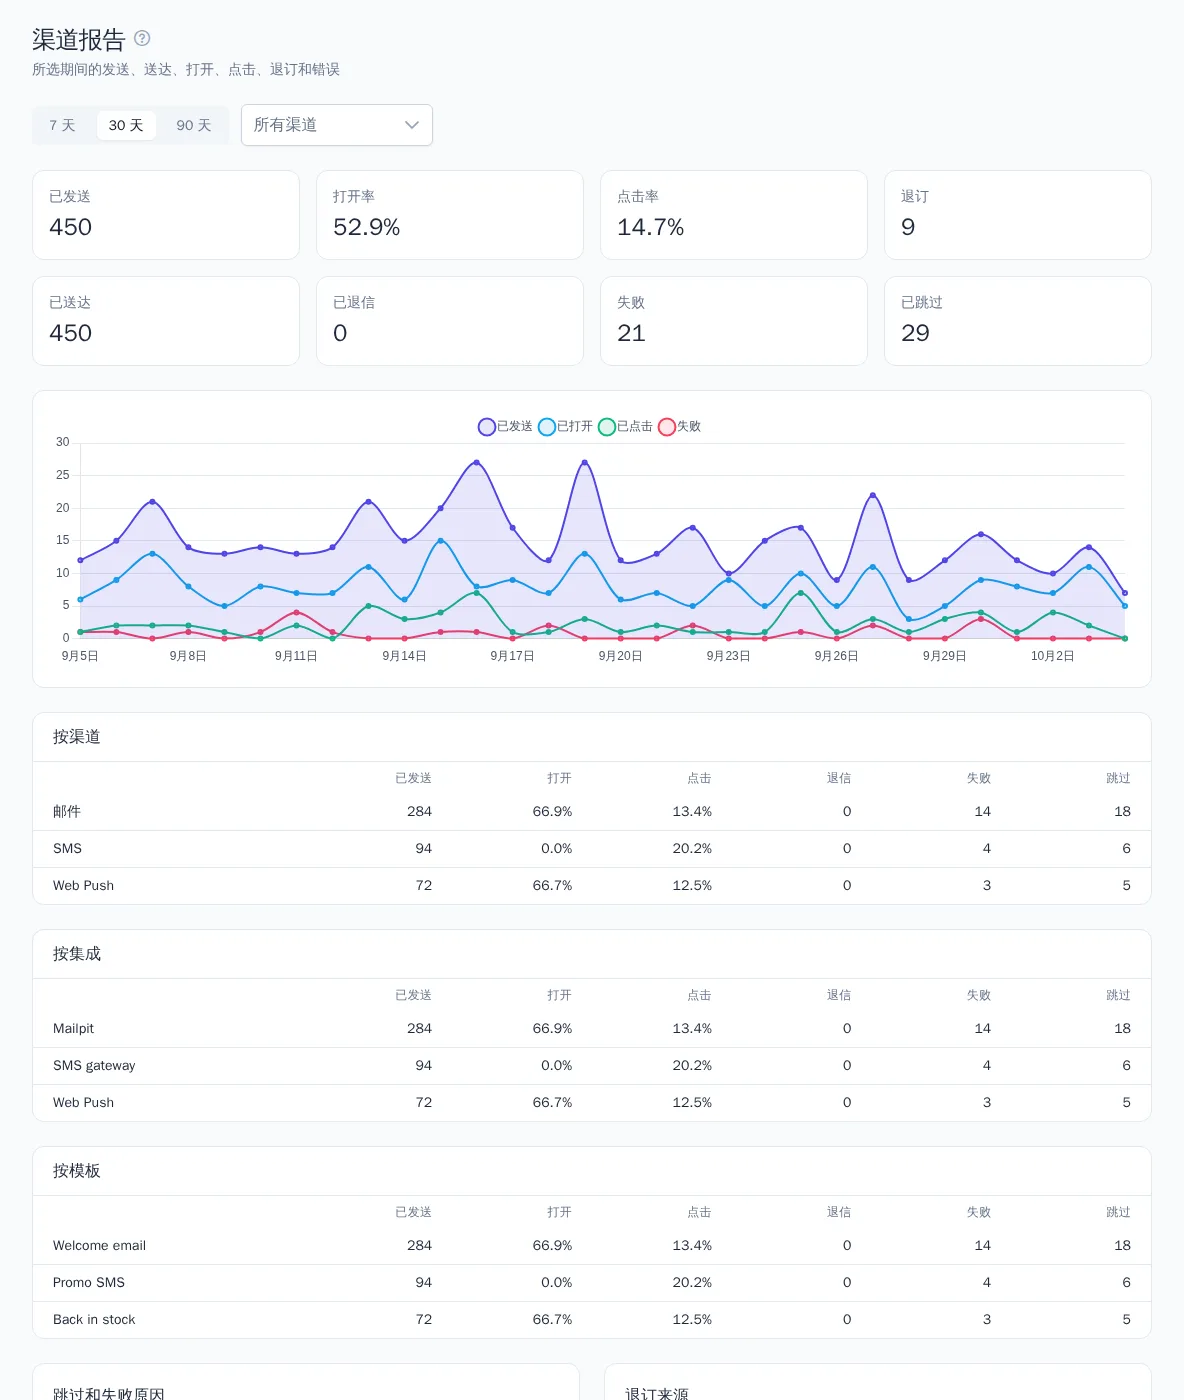Click the 9月5日 label on the chart axis

[x=80, y=656]
